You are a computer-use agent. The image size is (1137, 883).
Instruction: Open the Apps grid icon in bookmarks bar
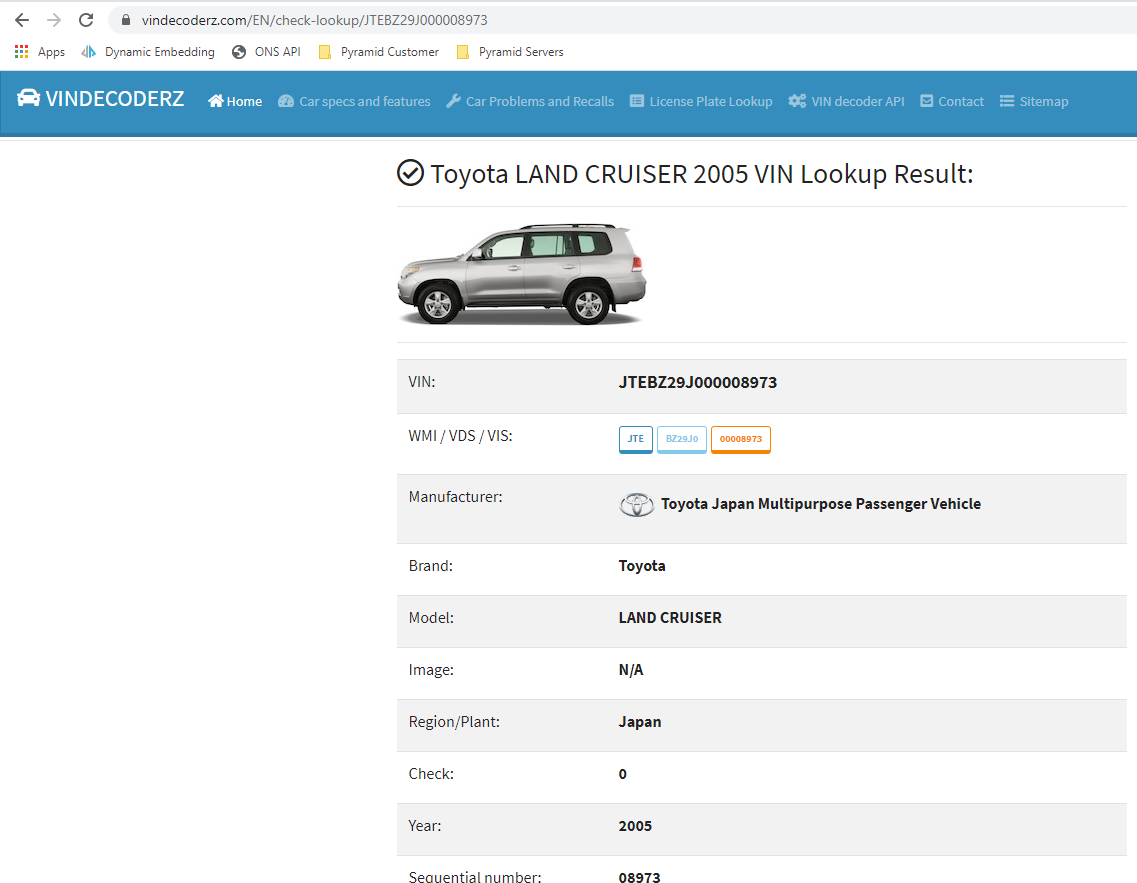[x=22, y=51]
